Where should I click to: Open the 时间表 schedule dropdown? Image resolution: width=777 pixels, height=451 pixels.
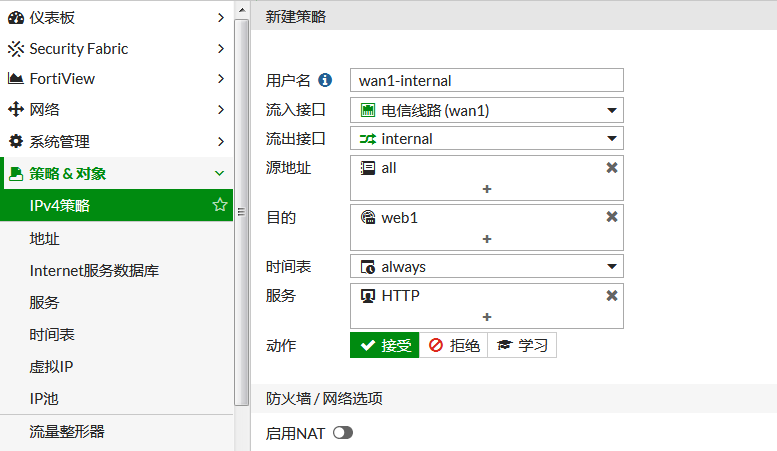[487, 267]
